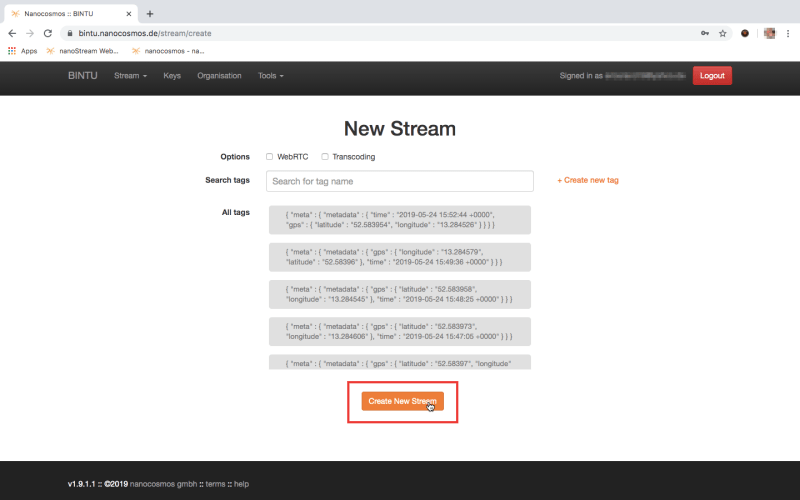Reload the page with the refresh icon

click(x=47, y=33)
